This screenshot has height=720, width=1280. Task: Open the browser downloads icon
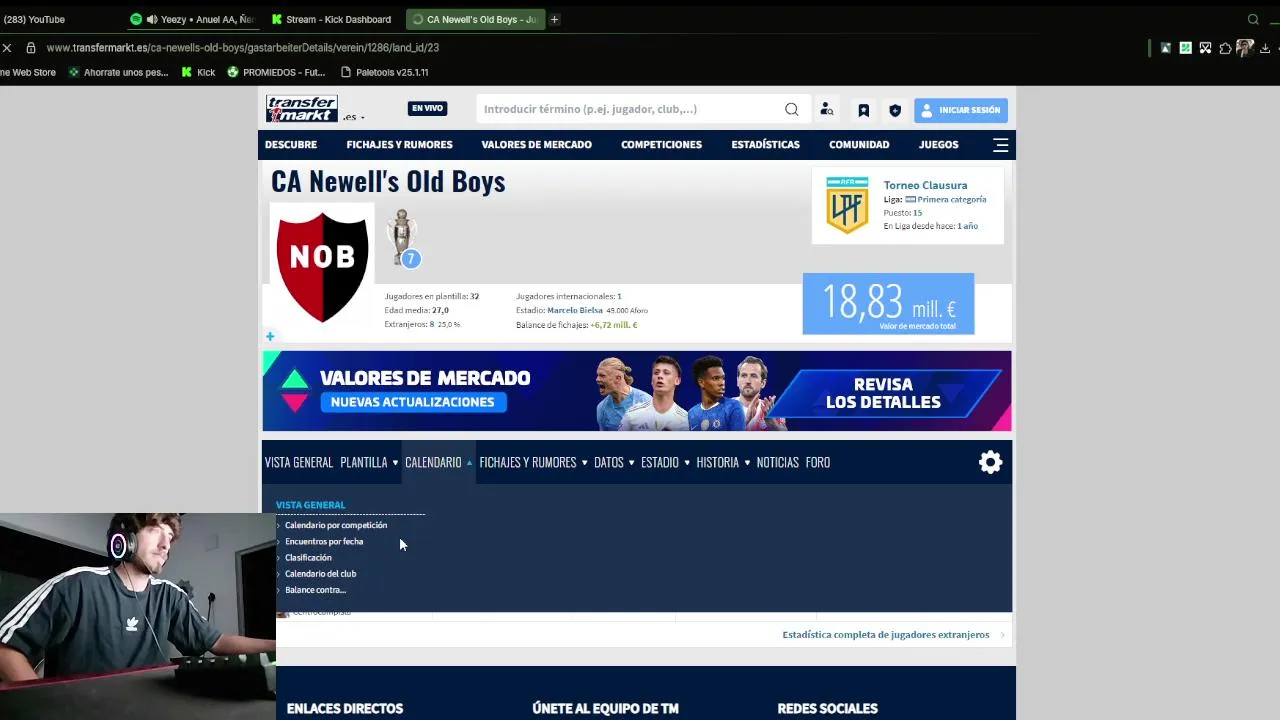1265,48
